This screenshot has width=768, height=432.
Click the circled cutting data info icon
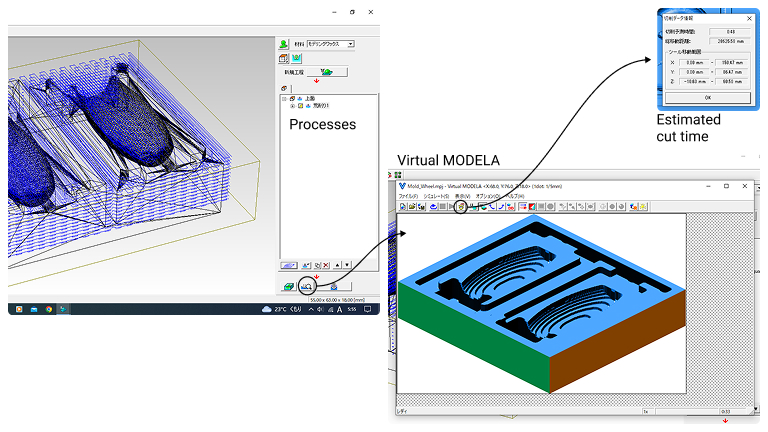pos(461,207)
